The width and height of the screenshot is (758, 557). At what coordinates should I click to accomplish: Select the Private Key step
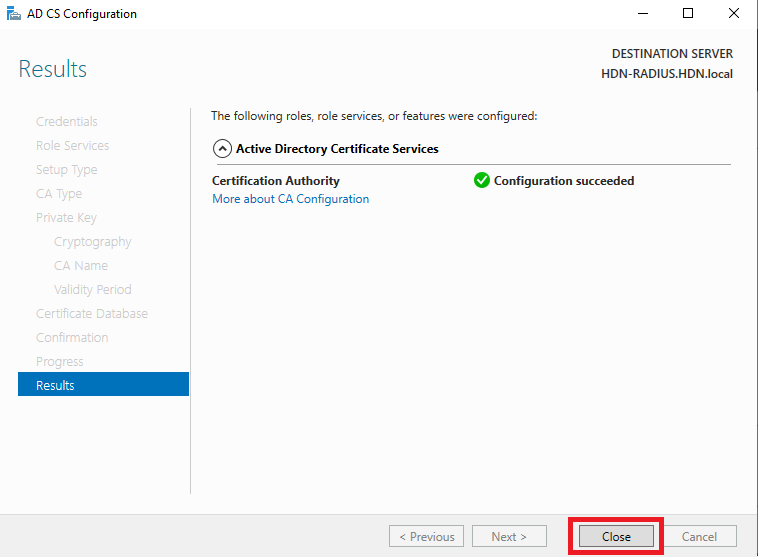[x=66, y=218]
